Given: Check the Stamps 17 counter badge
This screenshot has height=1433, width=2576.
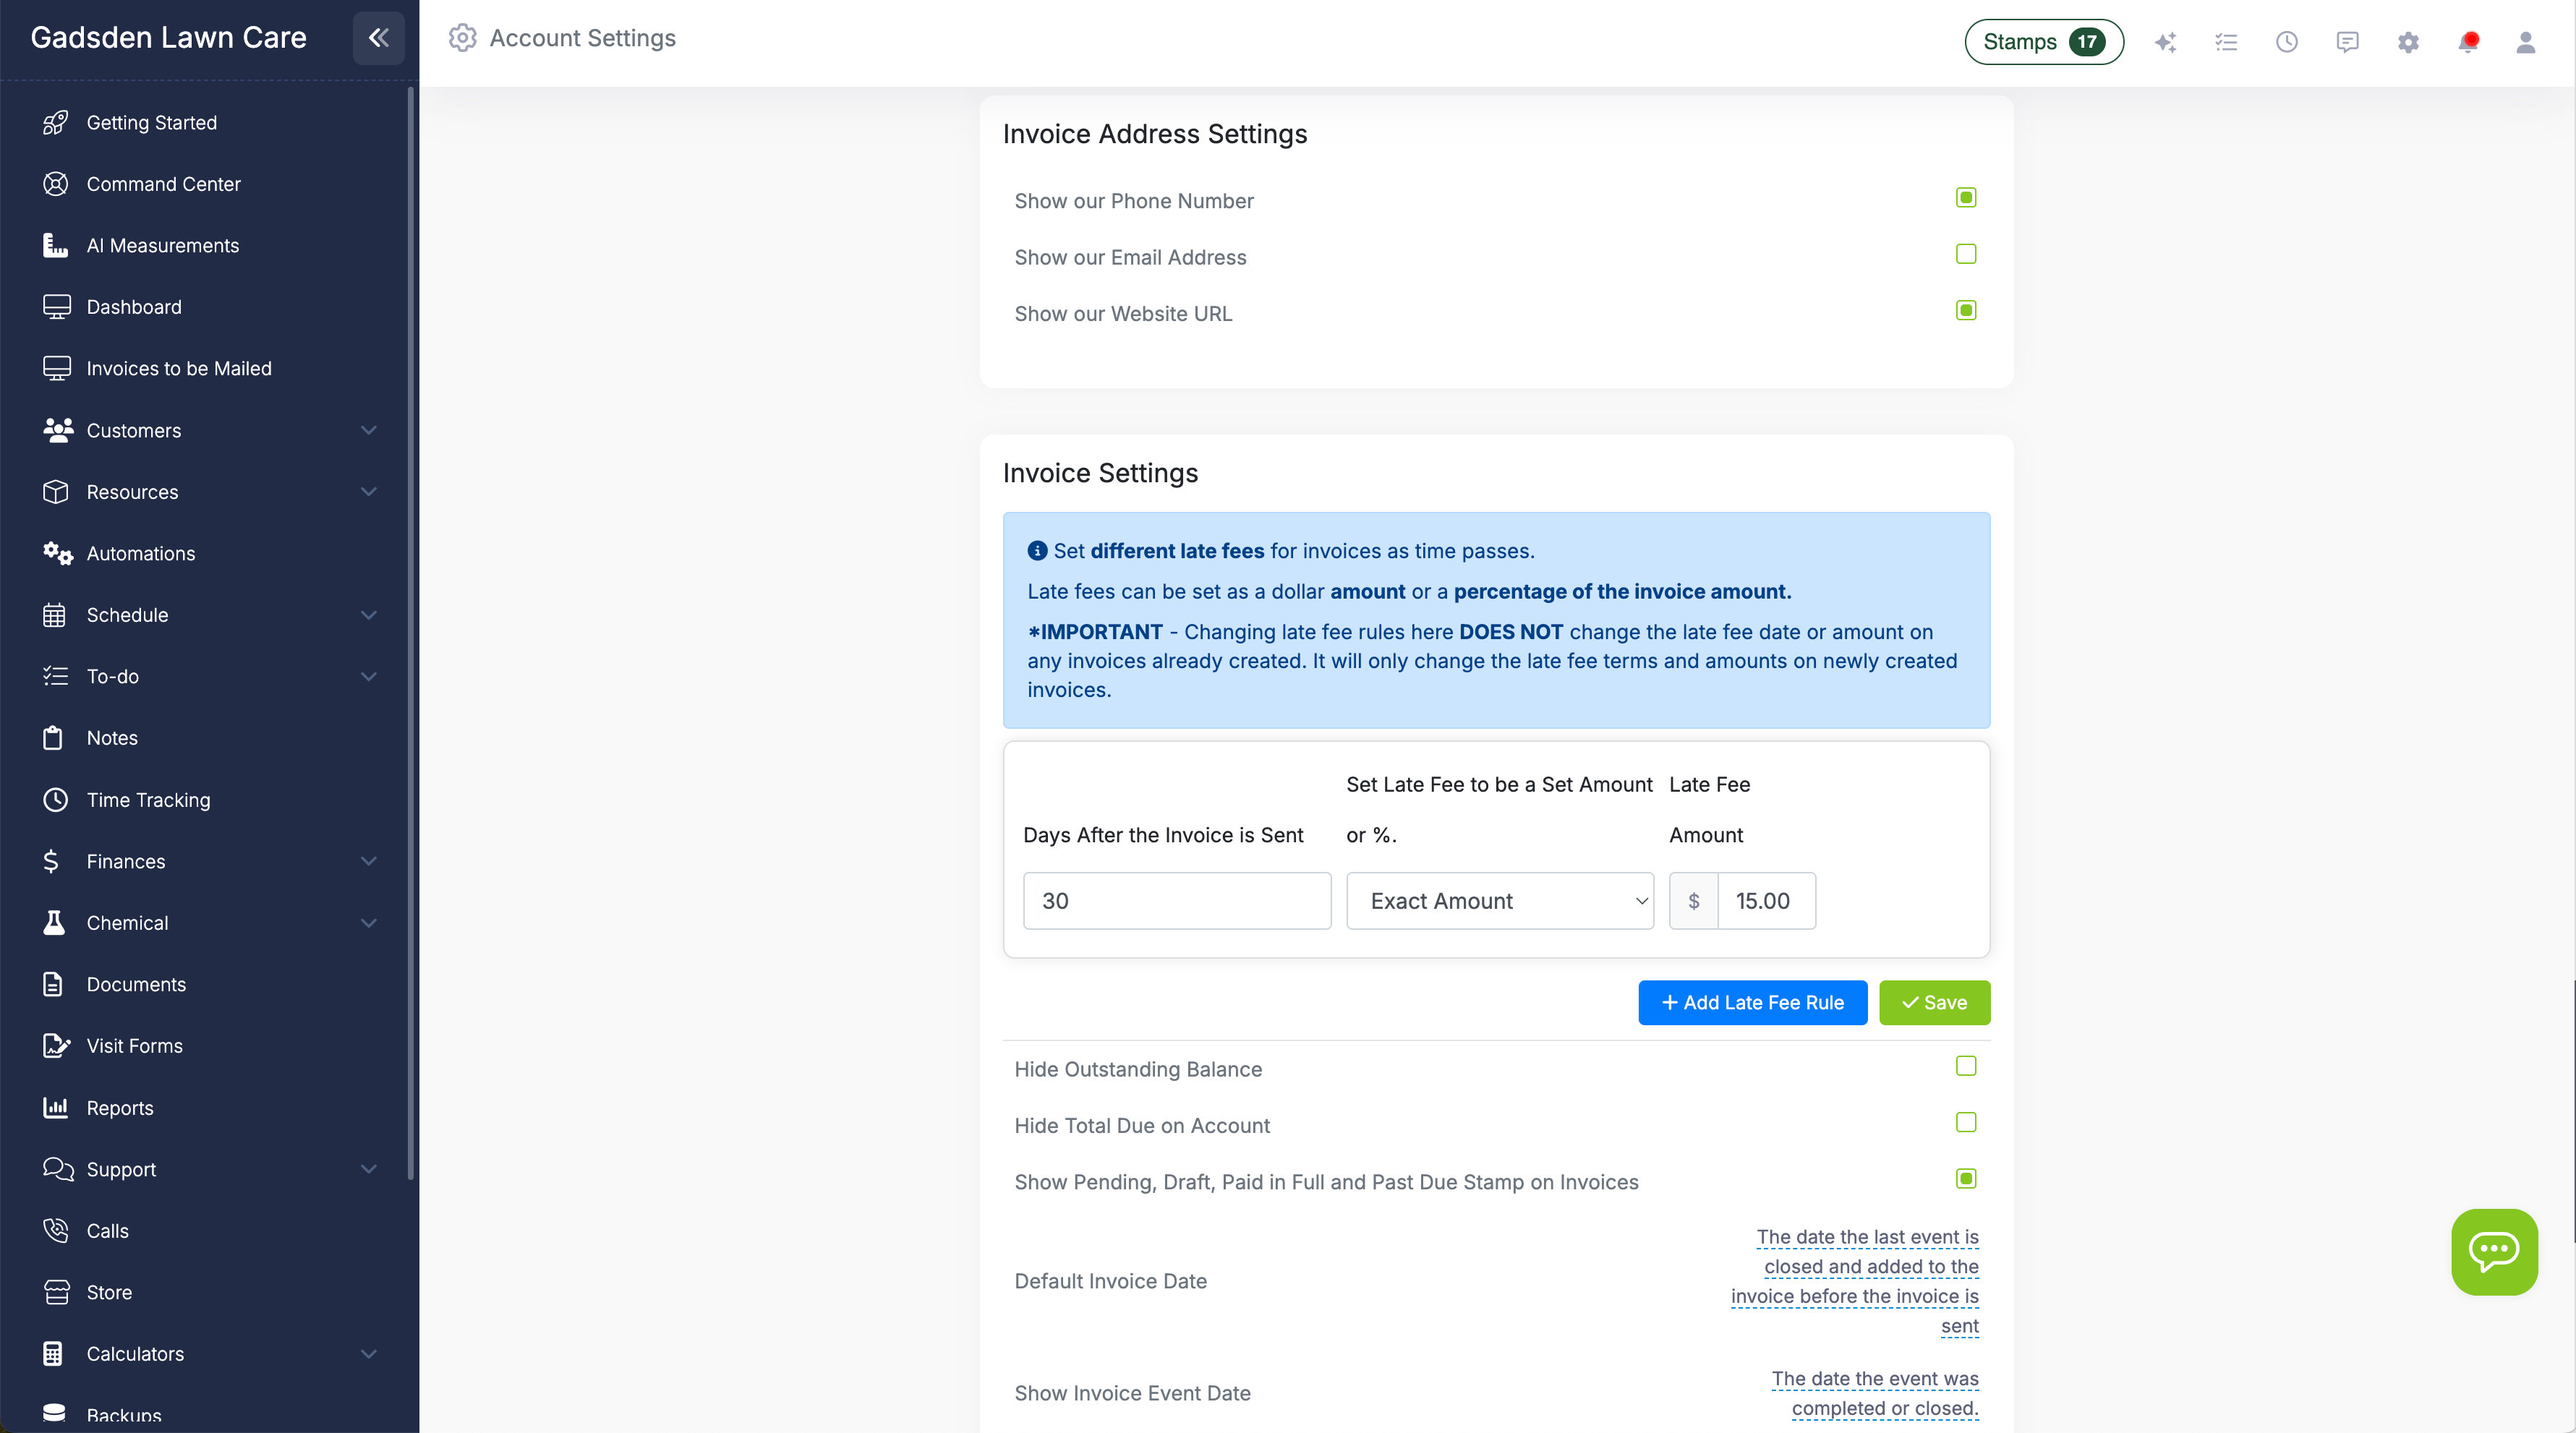Looking at the screenshot, I should [x=2043, y=42].
